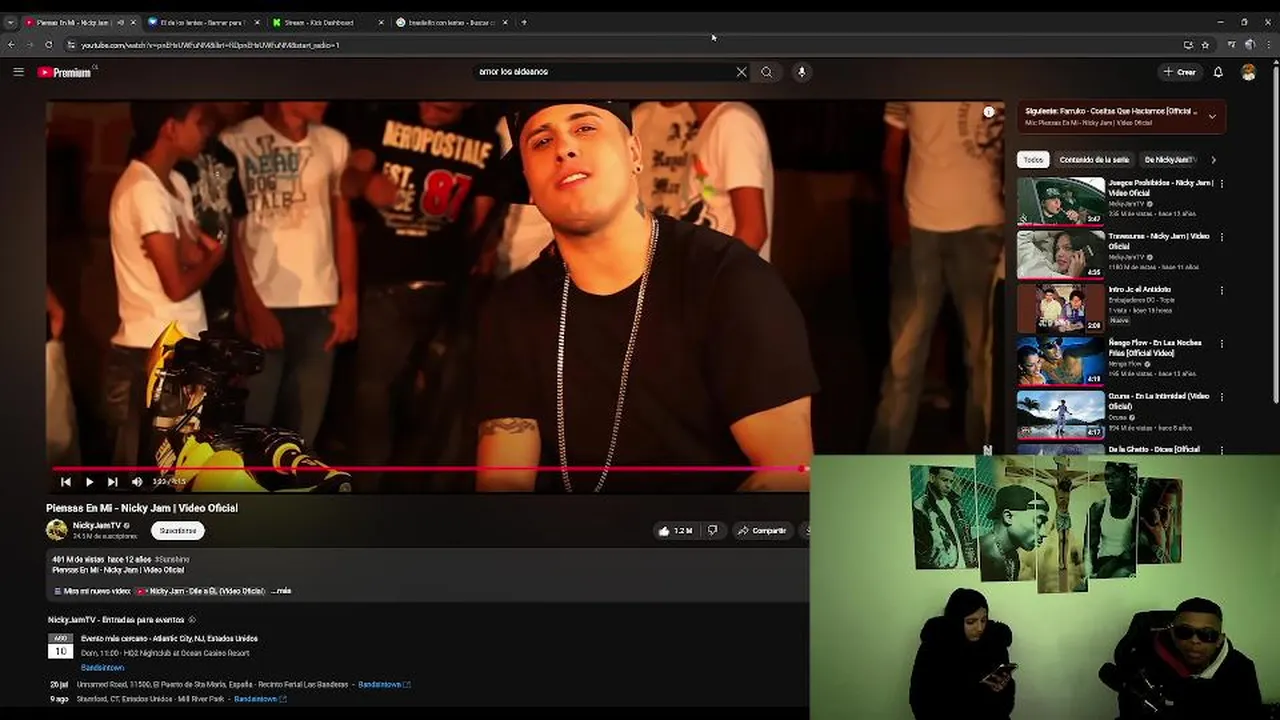Mute the video volume
The image size is (1280, 720).
point(137,482)
